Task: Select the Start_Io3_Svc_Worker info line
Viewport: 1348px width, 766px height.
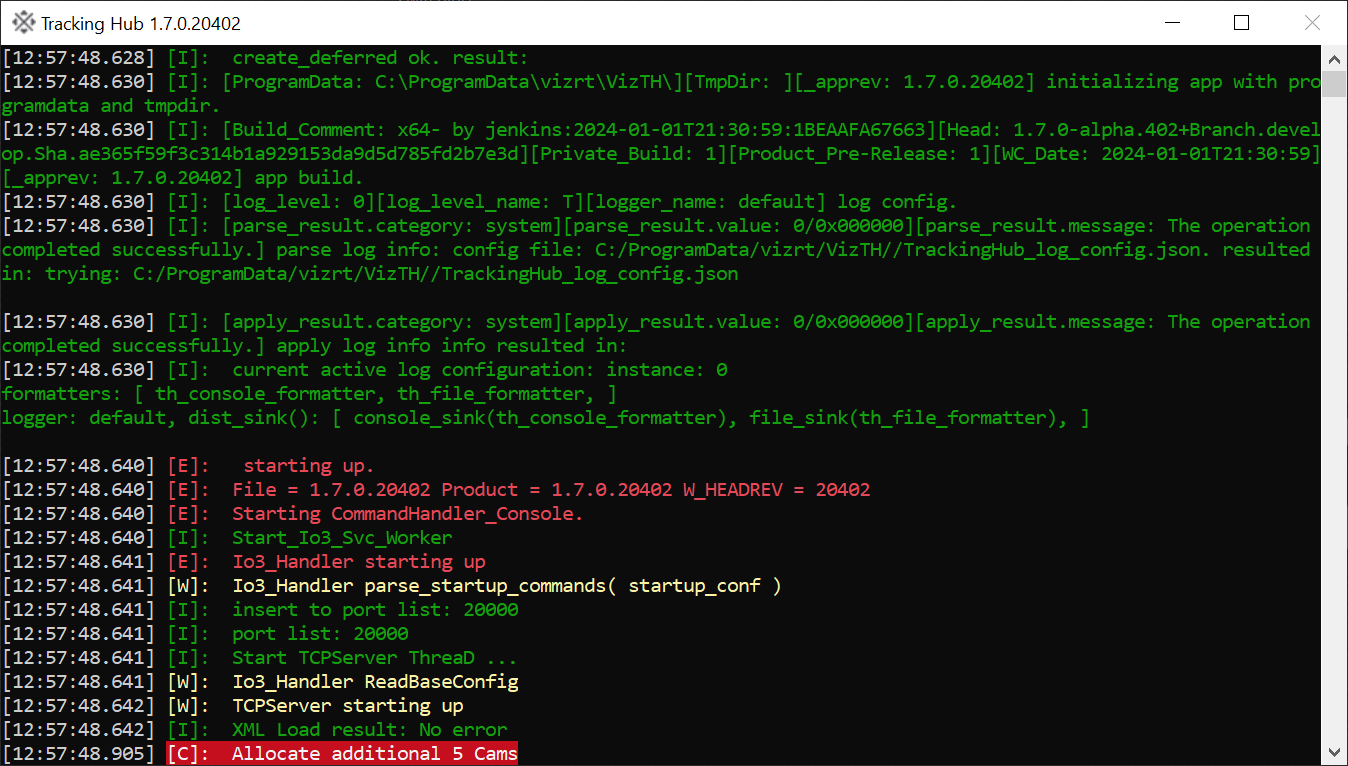Action: (x=342, y=538)
